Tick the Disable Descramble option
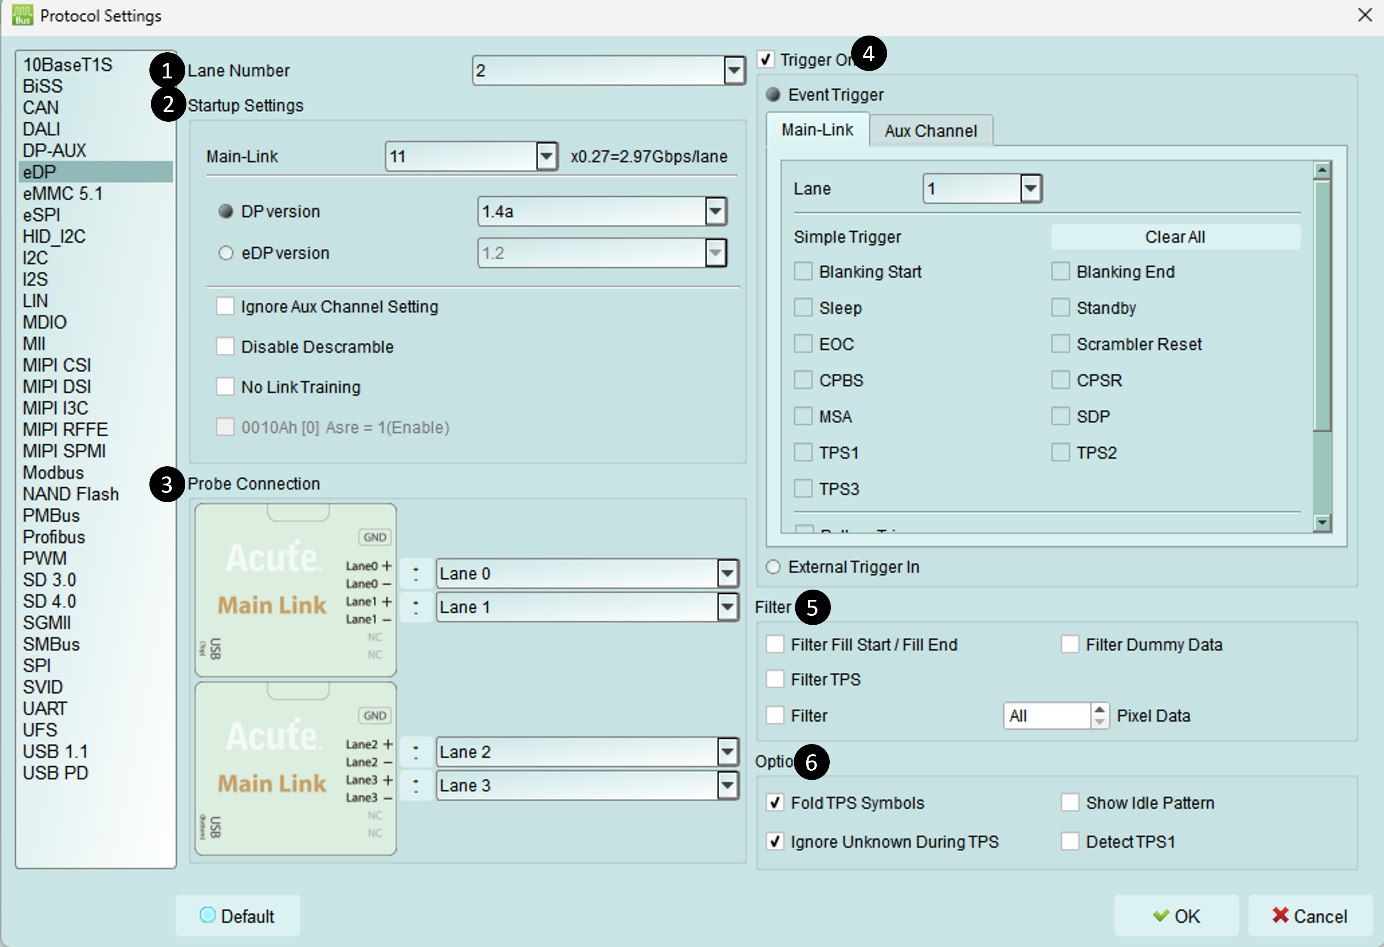Image resolution: width=1384 pixels, height=947 pixels. tap(226, 346)
